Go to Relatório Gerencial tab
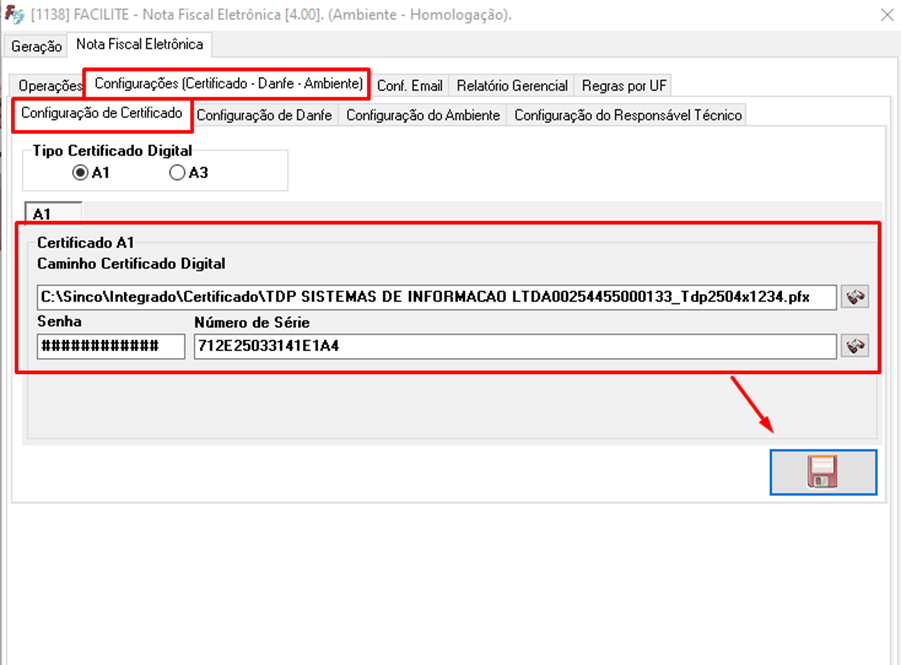This screenshot has width=901, height=665. click(x=512, y=86)
